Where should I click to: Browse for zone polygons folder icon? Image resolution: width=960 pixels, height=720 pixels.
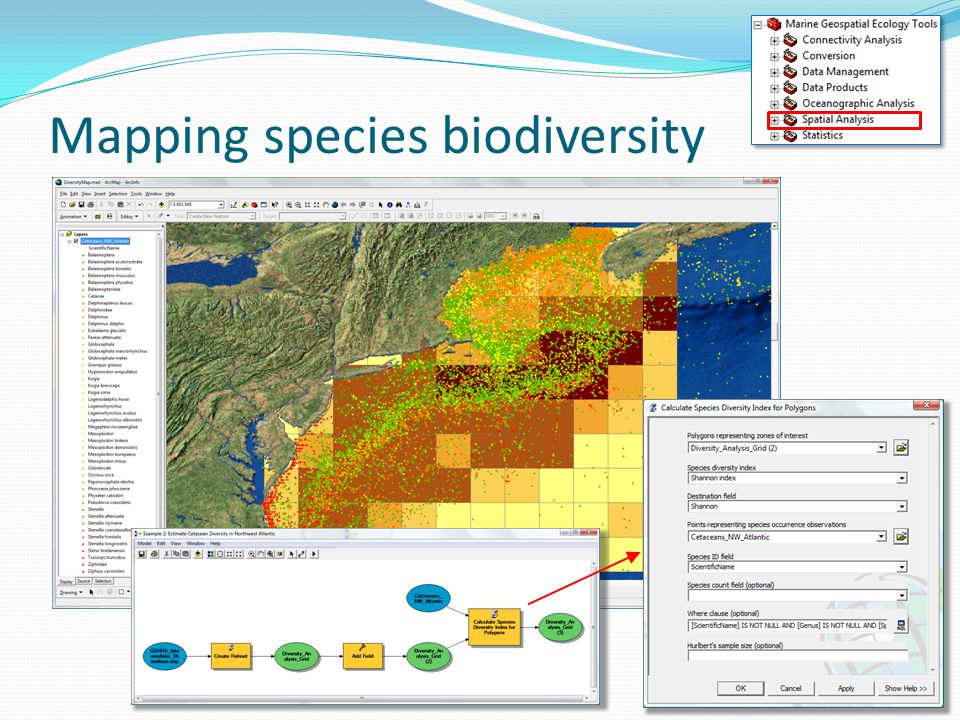point(901,448)
